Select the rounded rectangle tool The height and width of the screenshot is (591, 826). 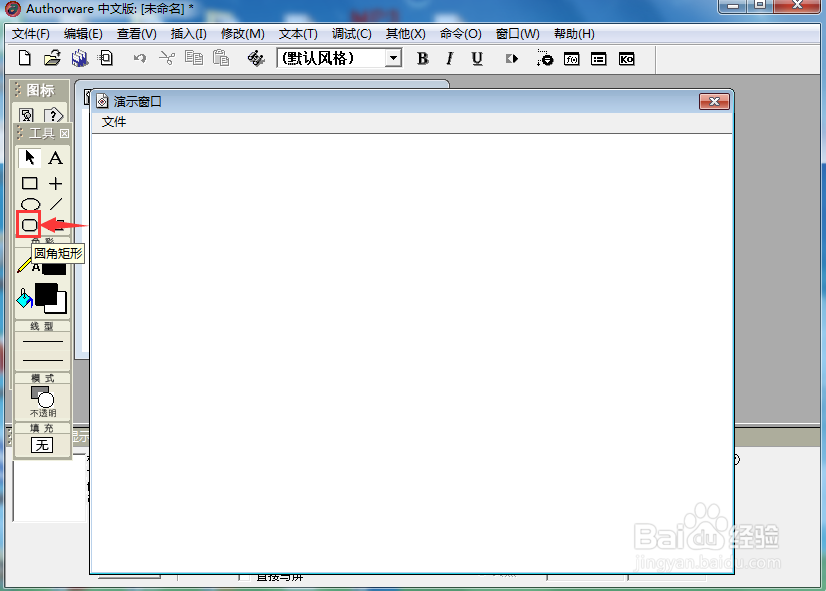[x=29, y=225]
